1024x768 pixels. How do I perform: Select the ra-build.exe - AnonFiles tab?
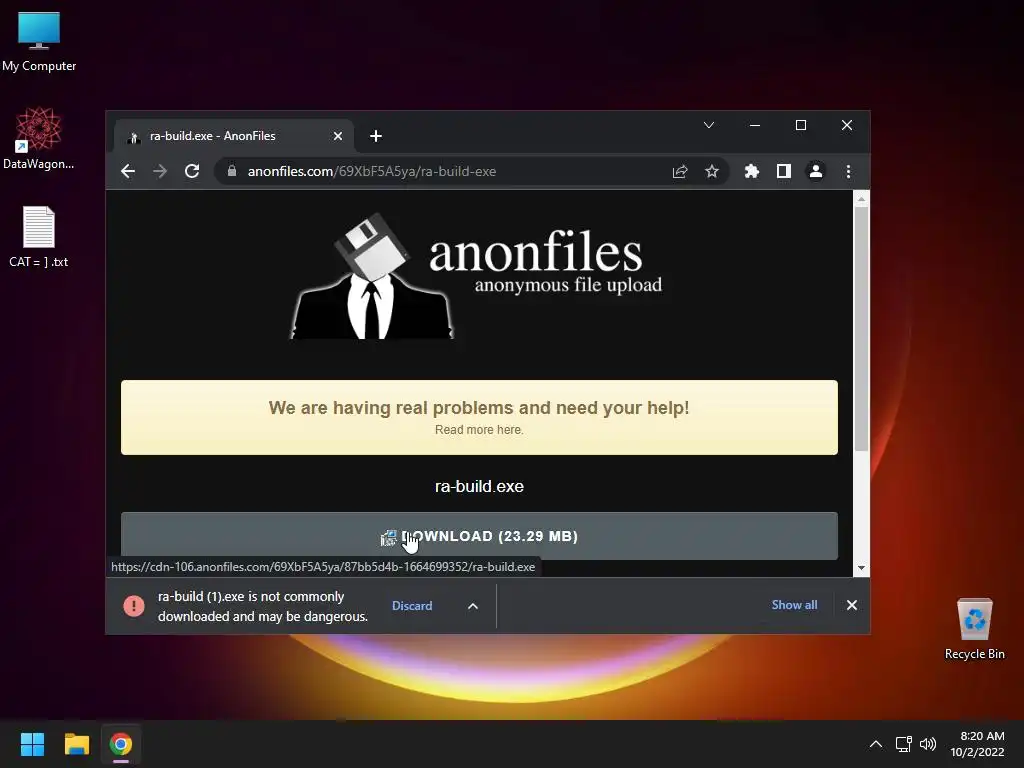pyautogui.click(x=234, y=136)
